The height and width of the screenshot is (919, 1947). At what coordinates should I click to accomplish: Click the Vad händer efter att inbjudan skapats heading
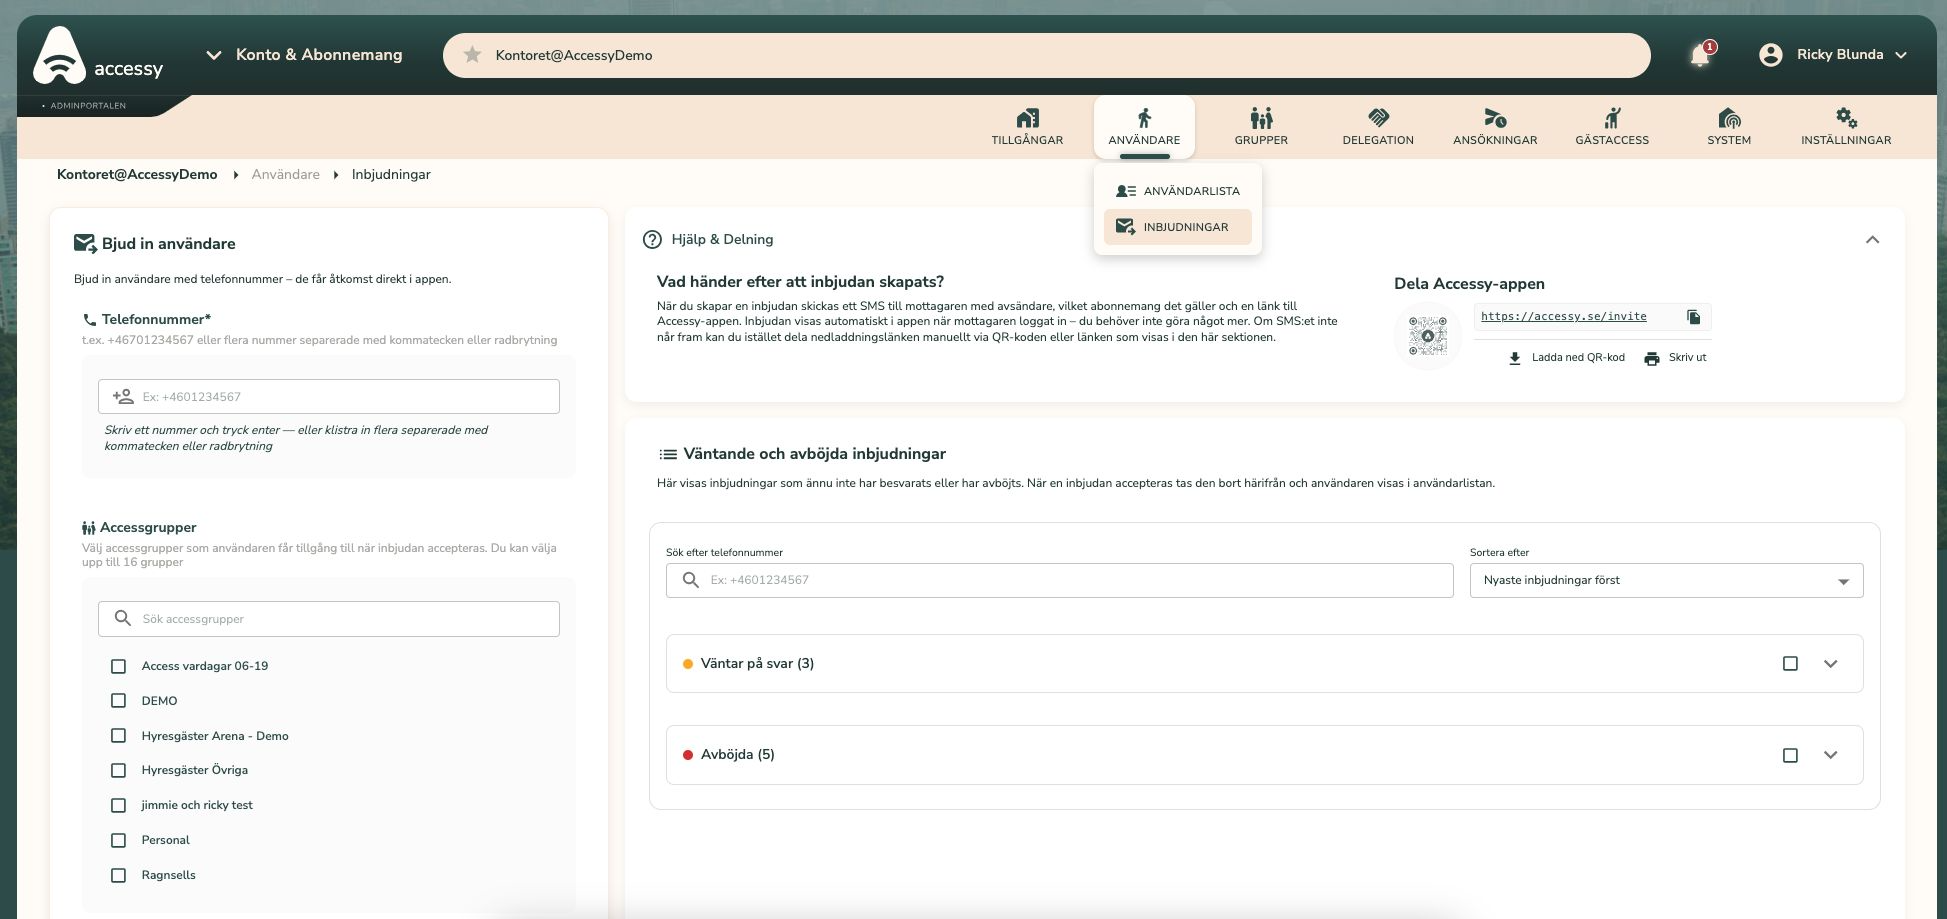point(800,282)
